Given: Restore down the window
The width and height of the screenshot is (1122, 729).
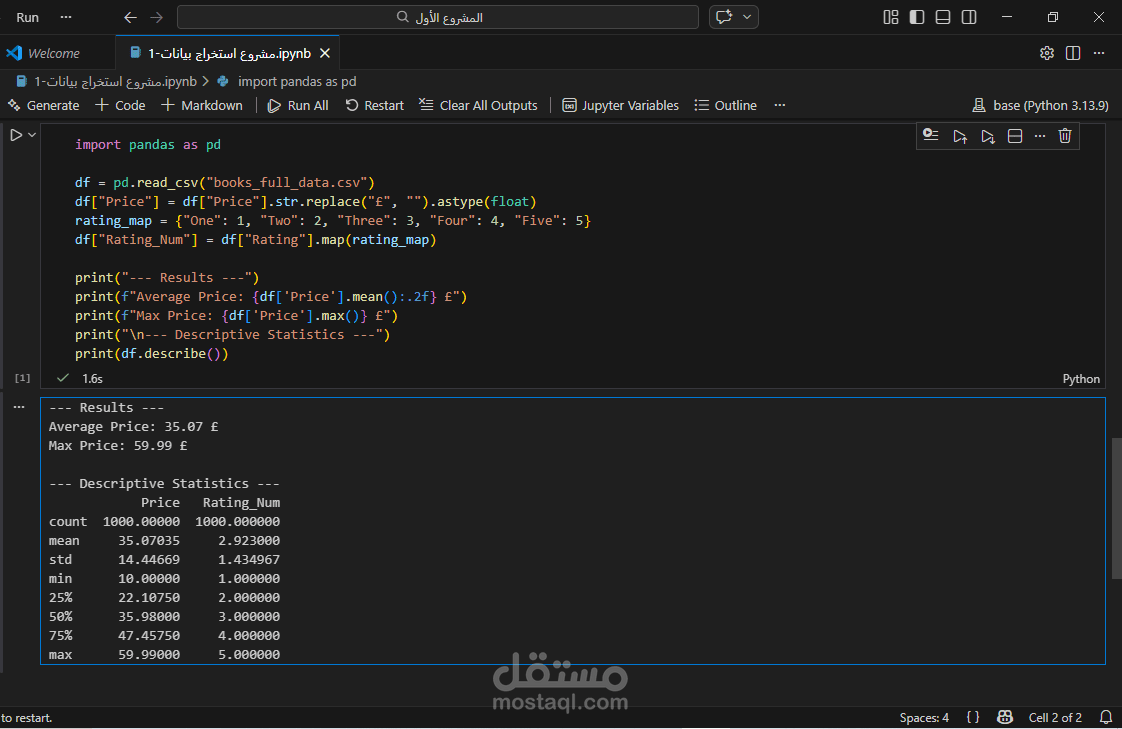Looking at the screenshot, I should coord(1053,17).
